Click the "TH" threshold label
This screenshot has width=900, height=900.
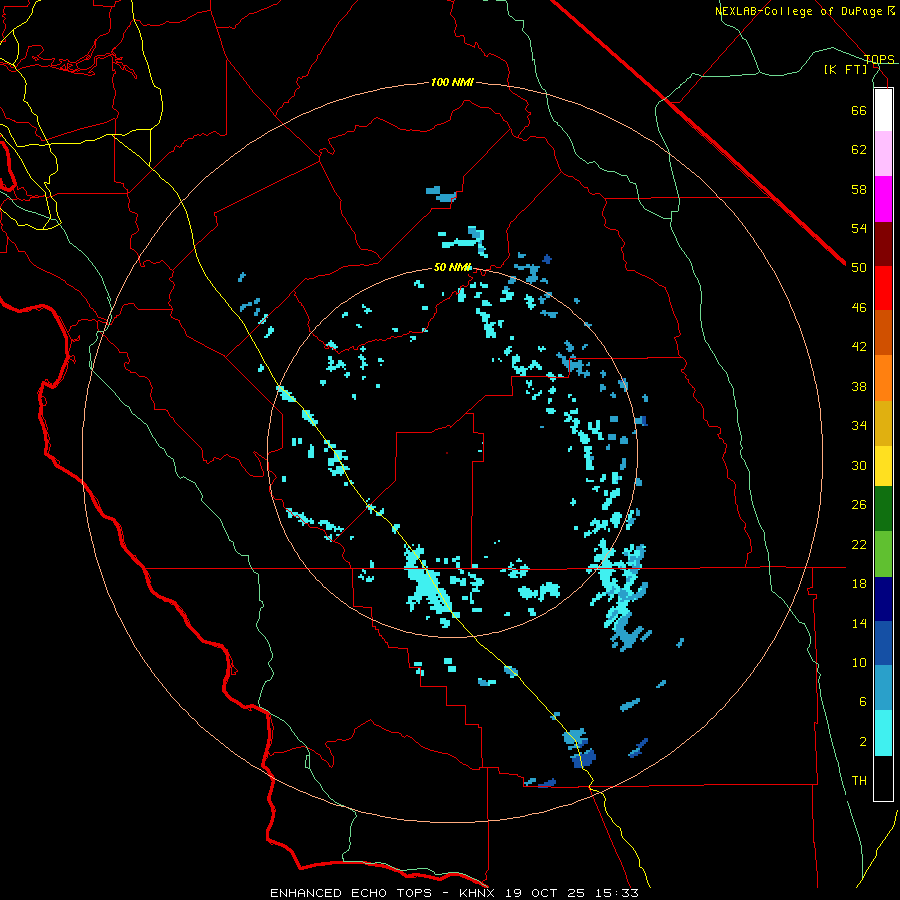(859, 781)
